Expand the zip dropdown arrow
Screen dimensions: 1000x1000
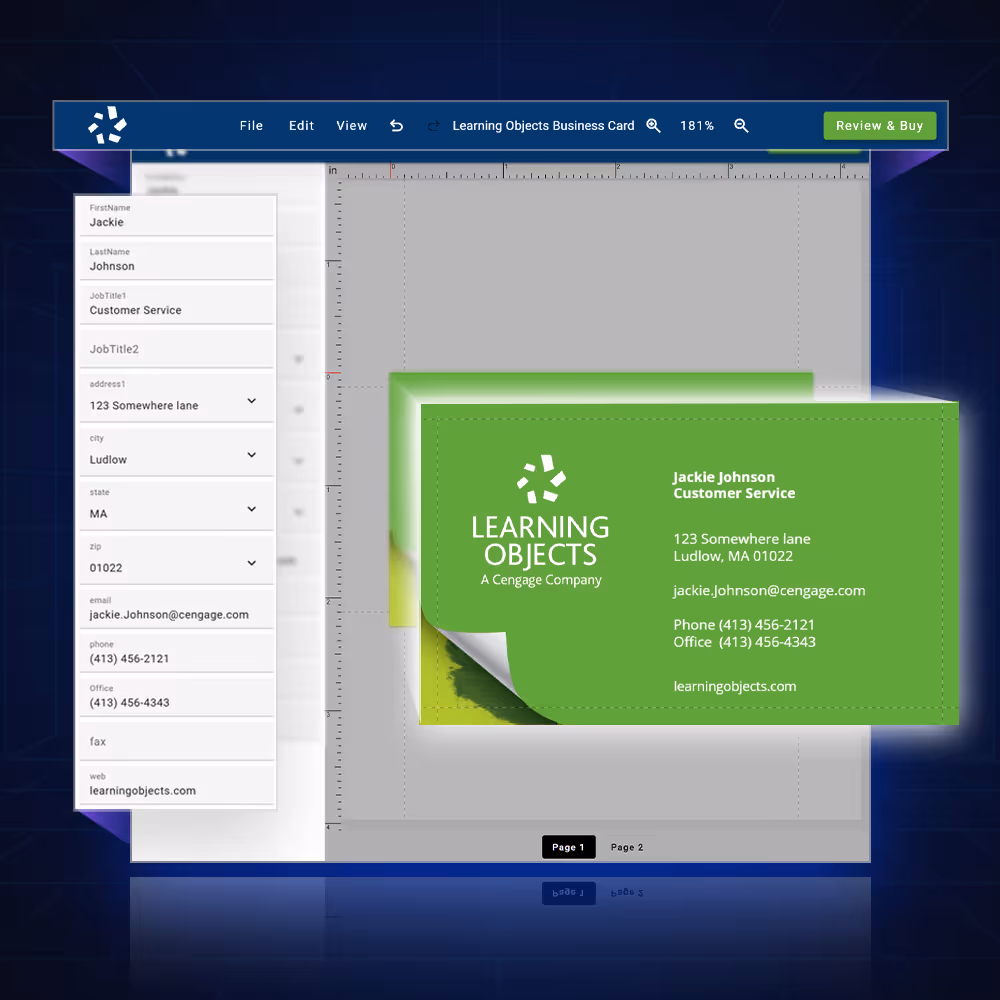point(251,563)
